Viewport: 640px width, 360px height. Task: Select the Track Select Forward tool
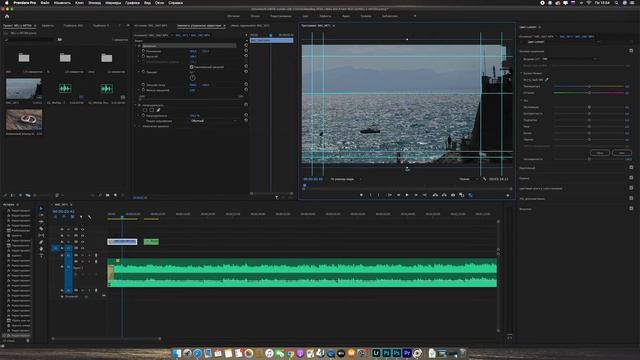click(x=41, y=215)
